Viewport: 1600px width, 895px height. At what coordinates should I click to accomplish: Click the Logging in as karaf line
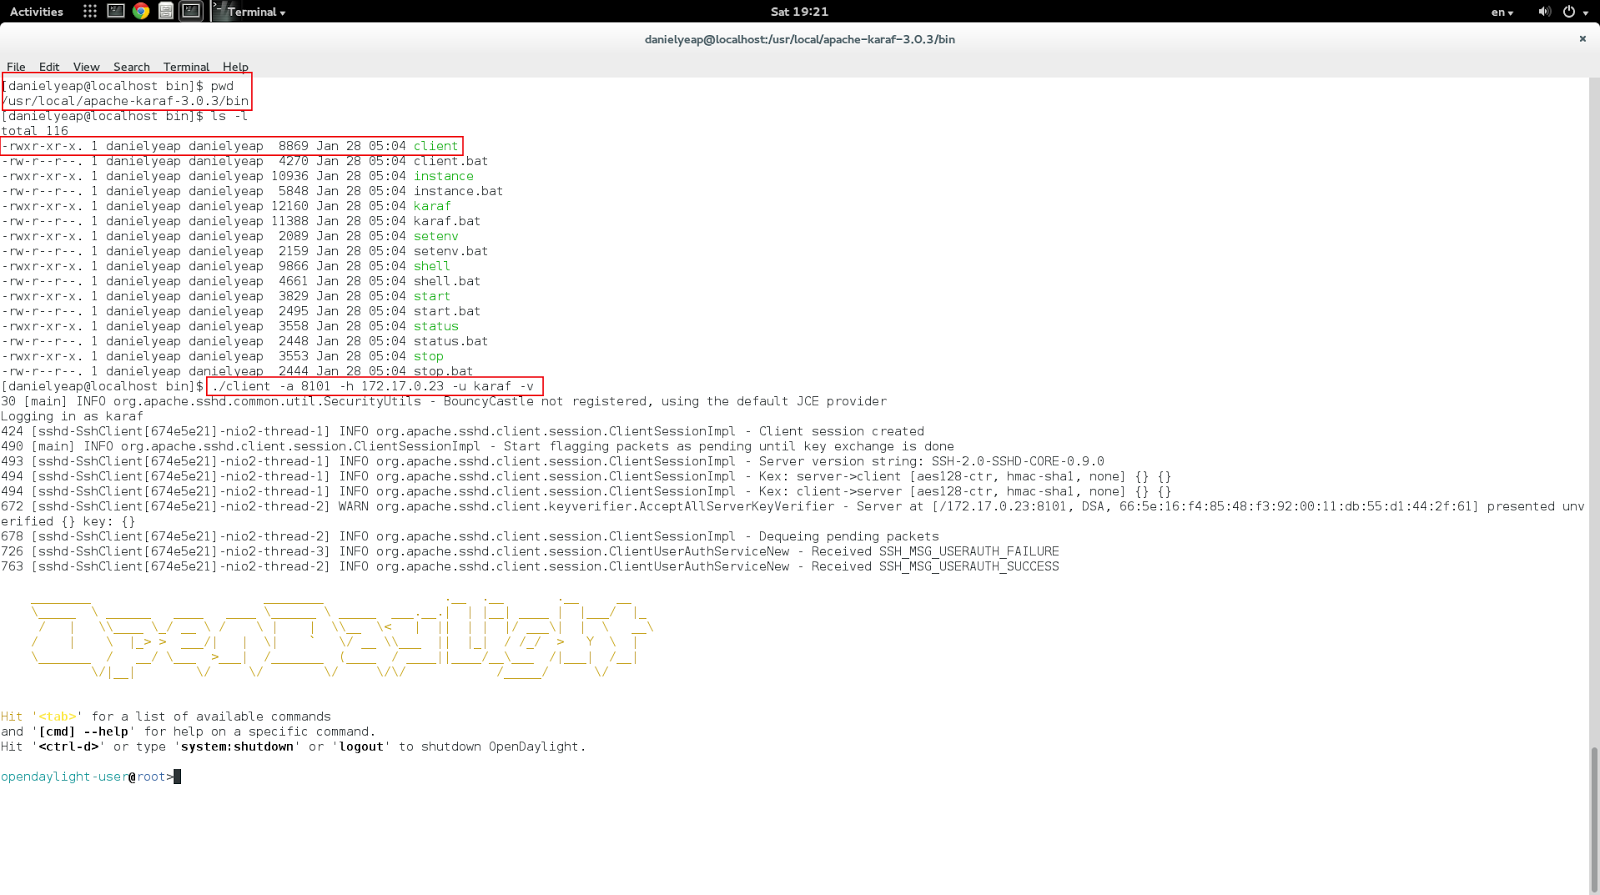72,416
